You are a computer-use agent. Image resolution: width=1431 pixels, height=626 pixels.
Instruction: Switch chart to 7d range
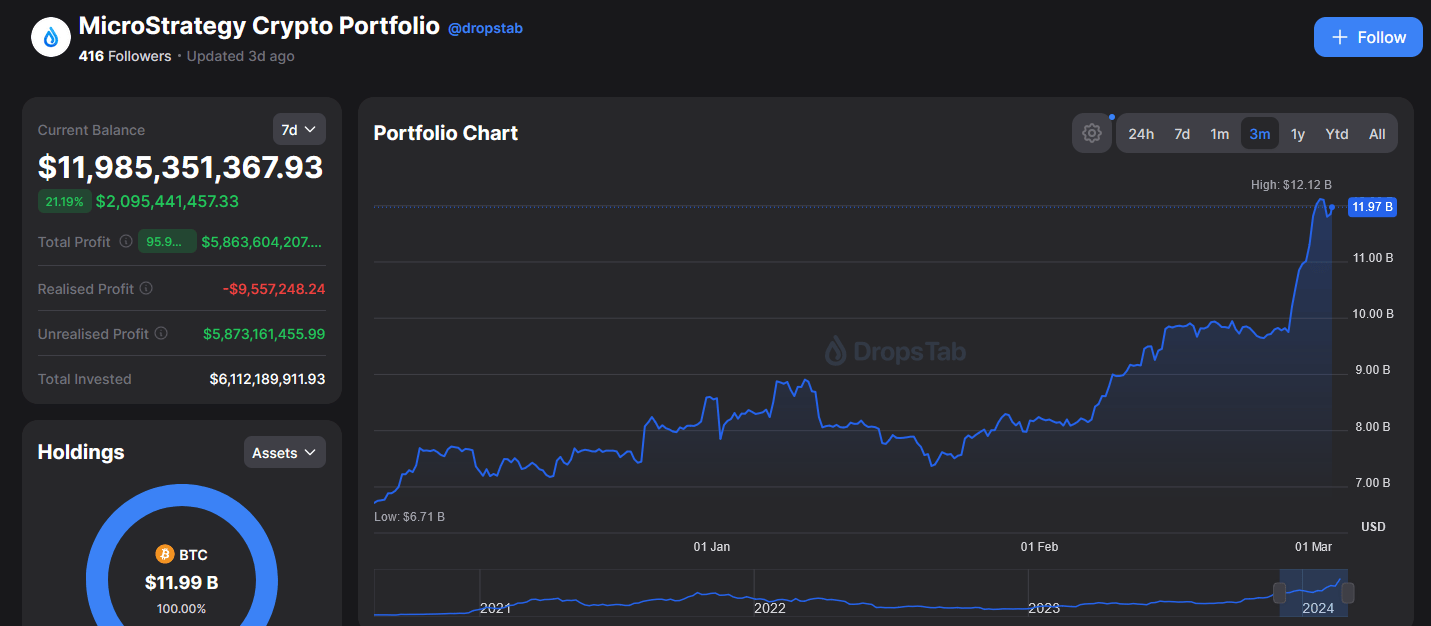[1182, 134]
